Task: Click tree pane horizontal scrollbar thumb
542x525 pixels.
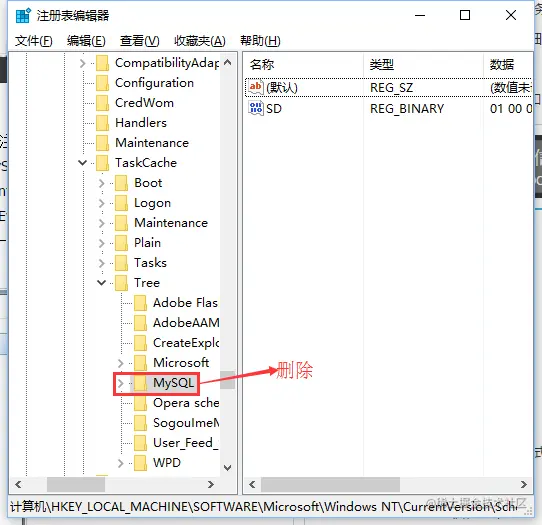Action: 76,485
